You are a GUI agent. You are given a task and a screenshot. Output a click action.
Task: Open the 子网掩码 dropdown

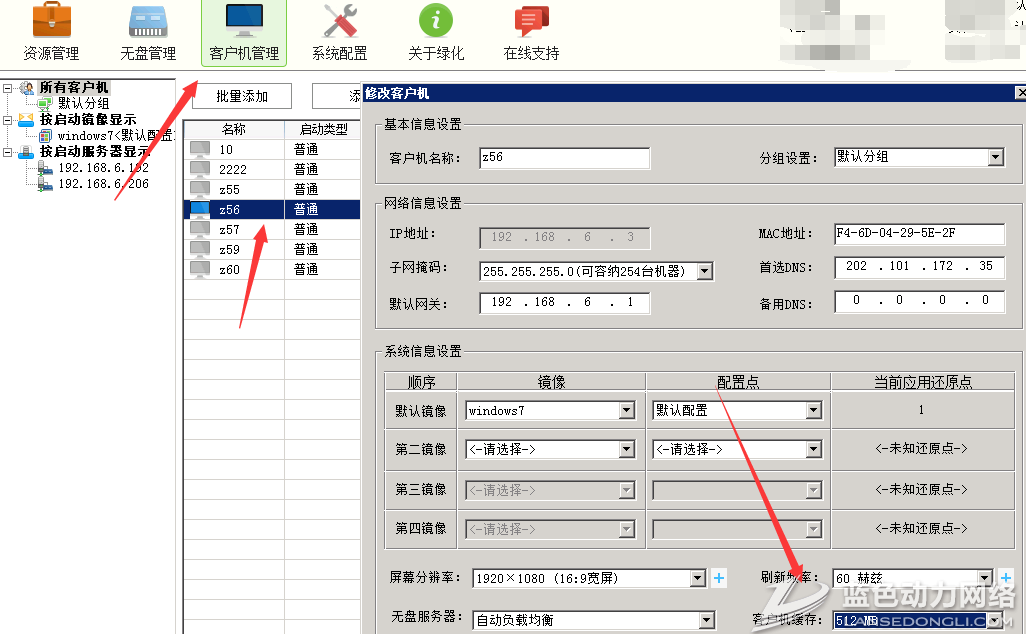click(705, 270)
